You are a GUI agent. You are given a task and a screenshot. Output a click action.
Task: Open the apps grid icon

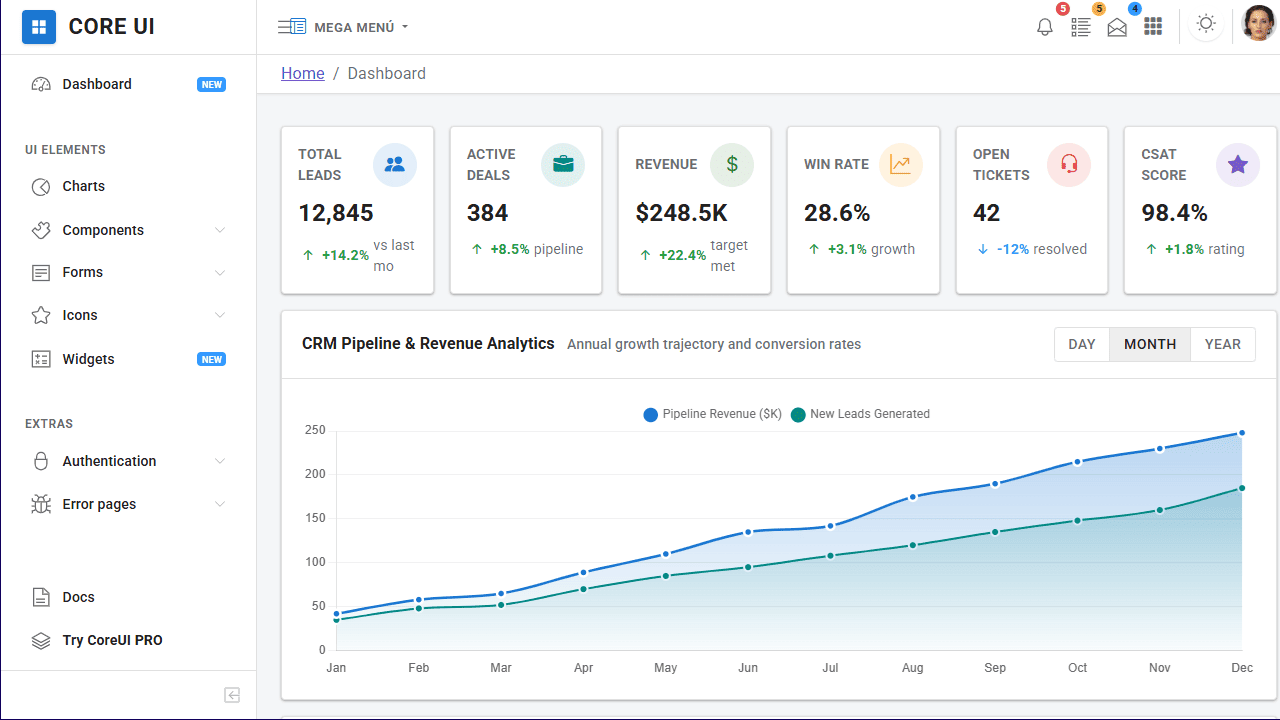(x=1153, y=27)
